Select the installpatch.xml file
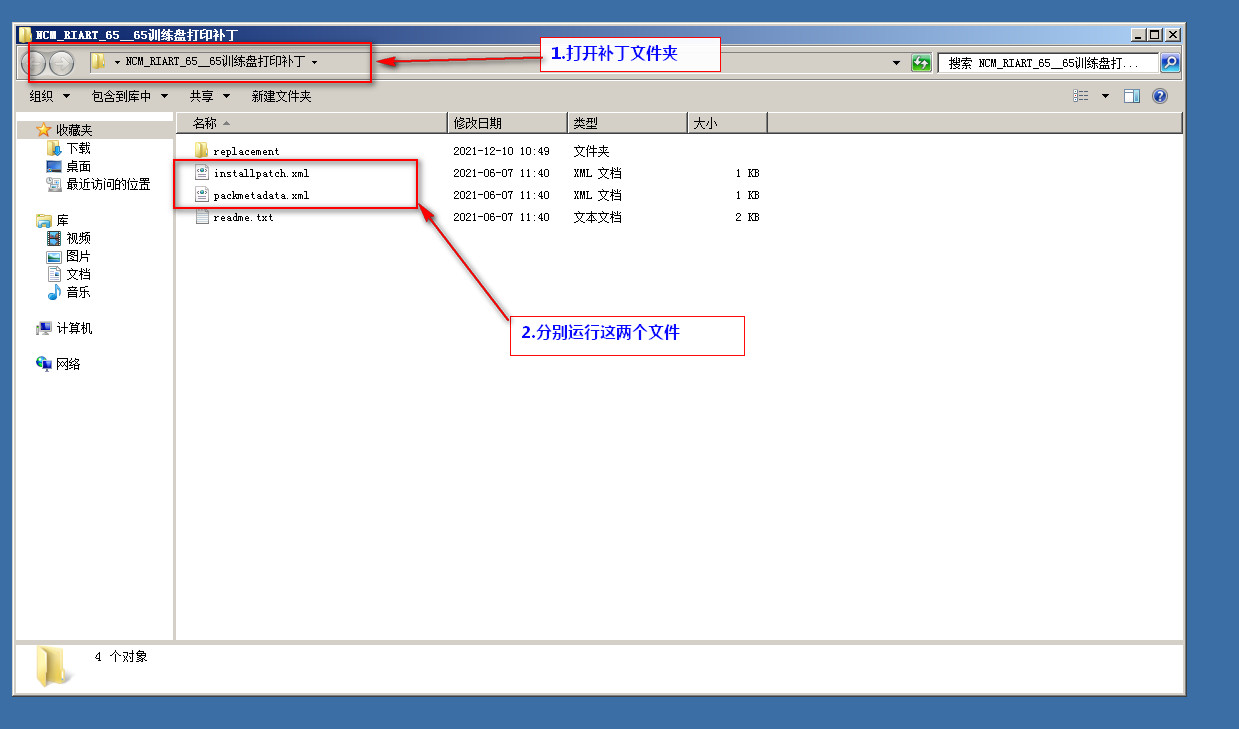 click(260, 173)
